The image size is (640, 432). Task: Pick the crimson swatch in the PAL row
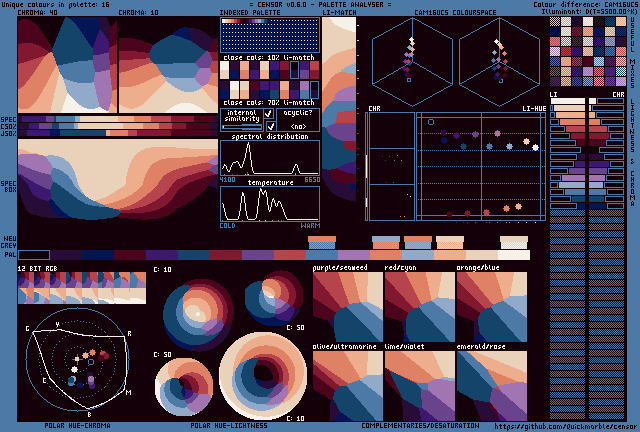226,255
